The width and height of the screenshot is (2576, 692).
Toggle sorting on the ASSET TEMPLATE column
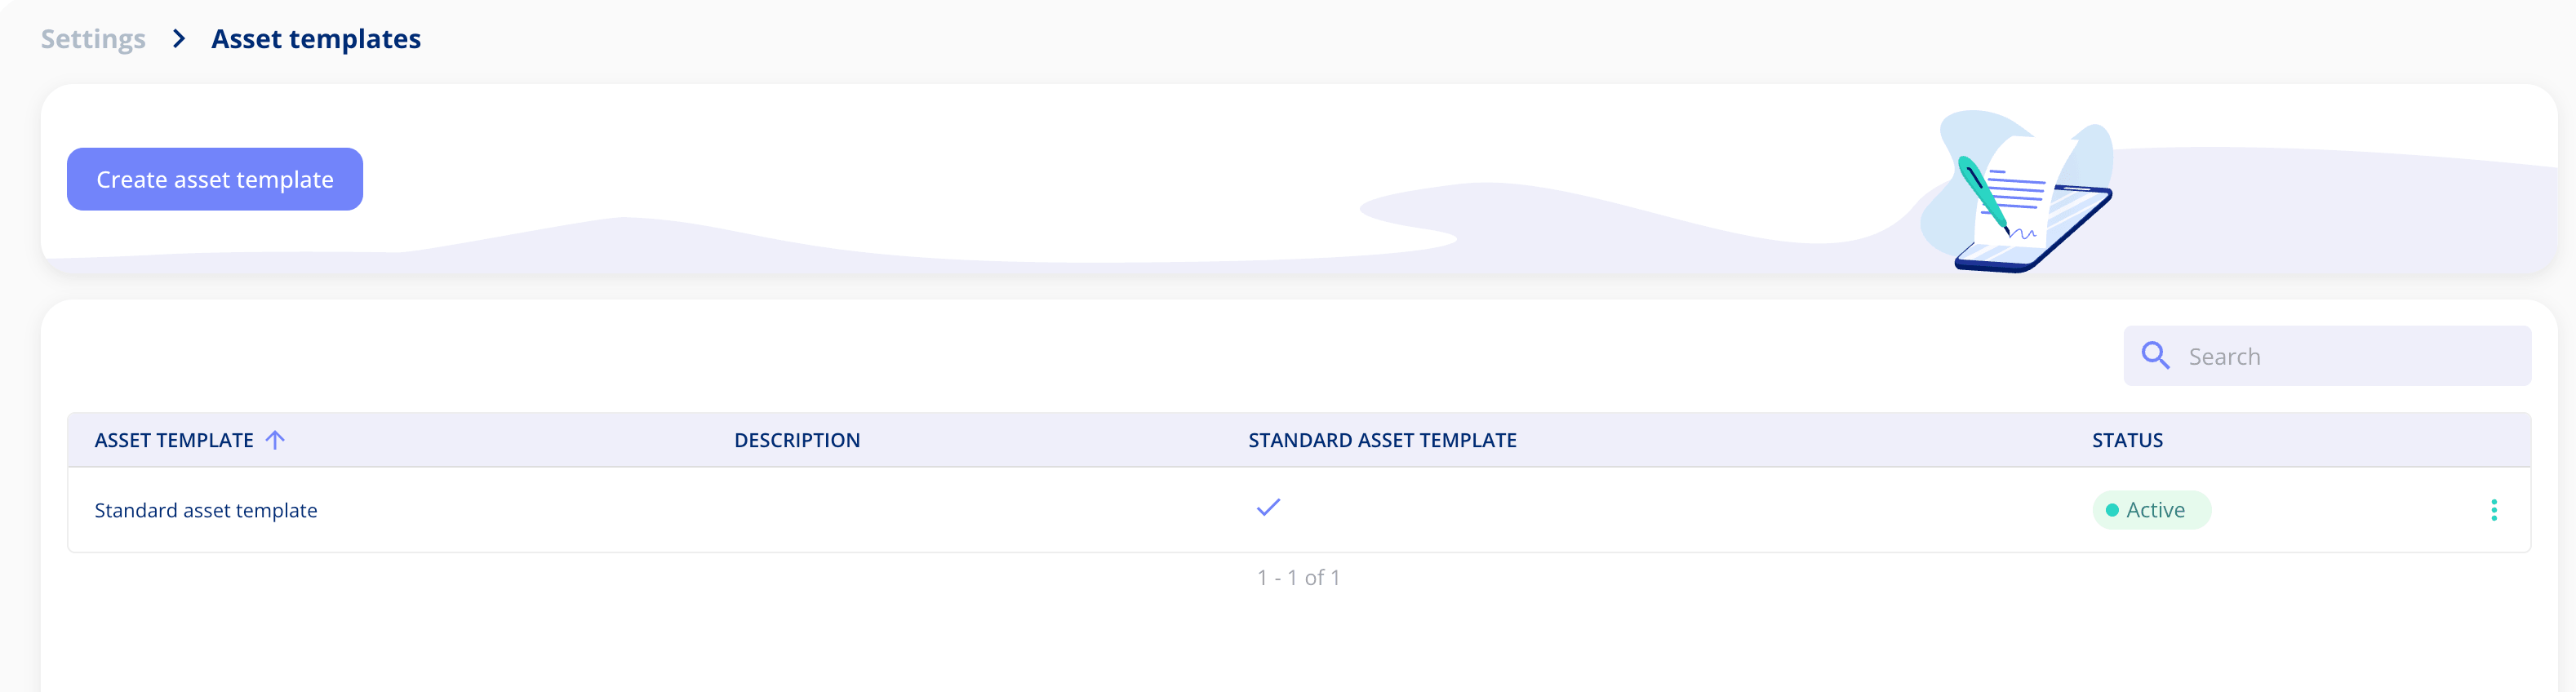pos(175,439)
